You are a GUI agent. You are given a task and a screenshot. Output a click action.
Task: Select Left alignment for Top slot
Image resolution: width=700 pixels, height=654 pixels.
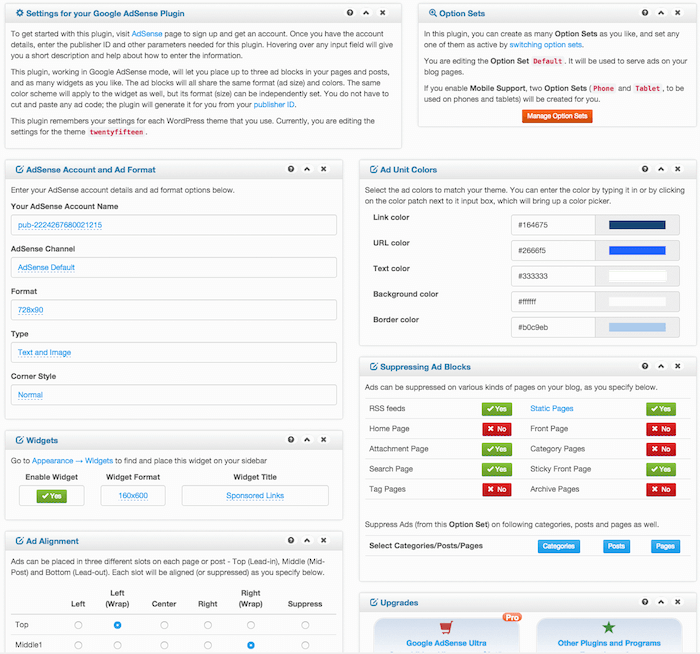(78, 625)
